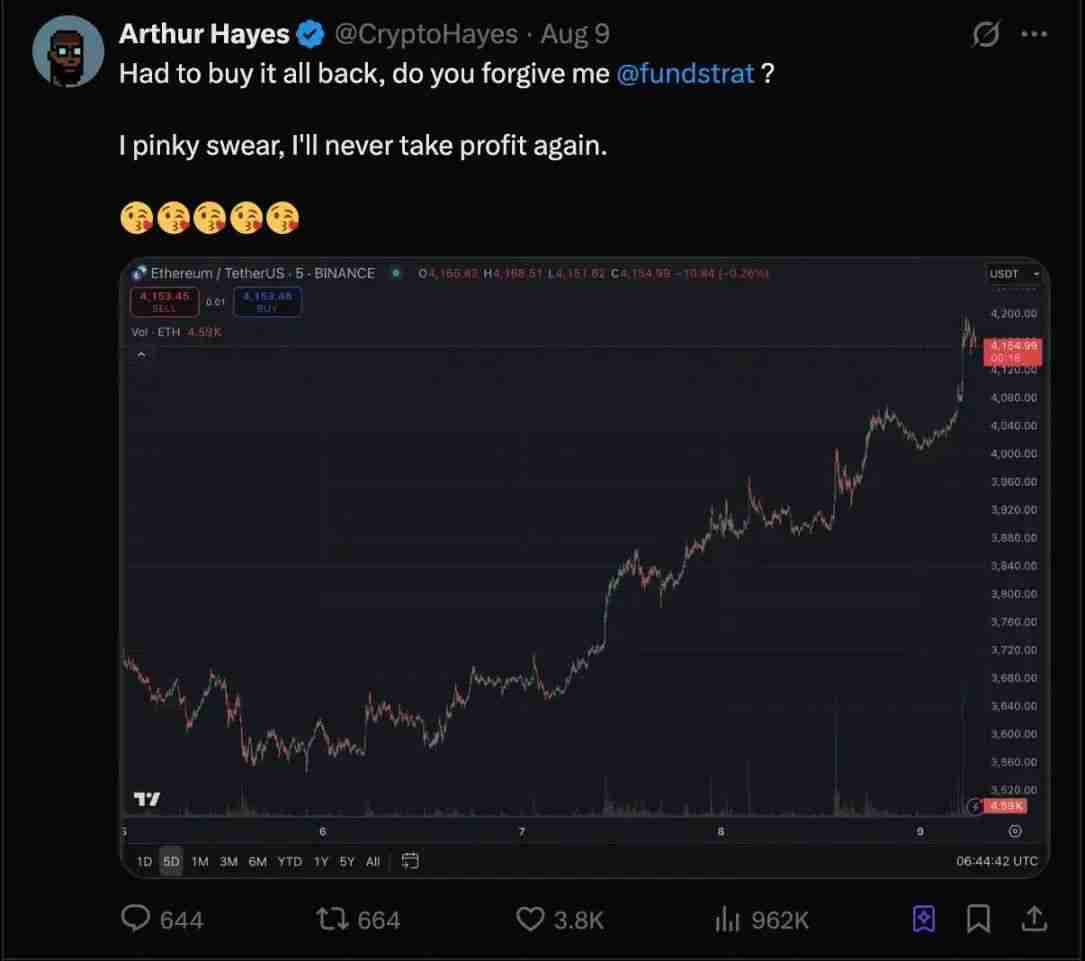1085x961 pixels.
Task: Open the chart date range calendar icon
Action: (x=409, y=861)
